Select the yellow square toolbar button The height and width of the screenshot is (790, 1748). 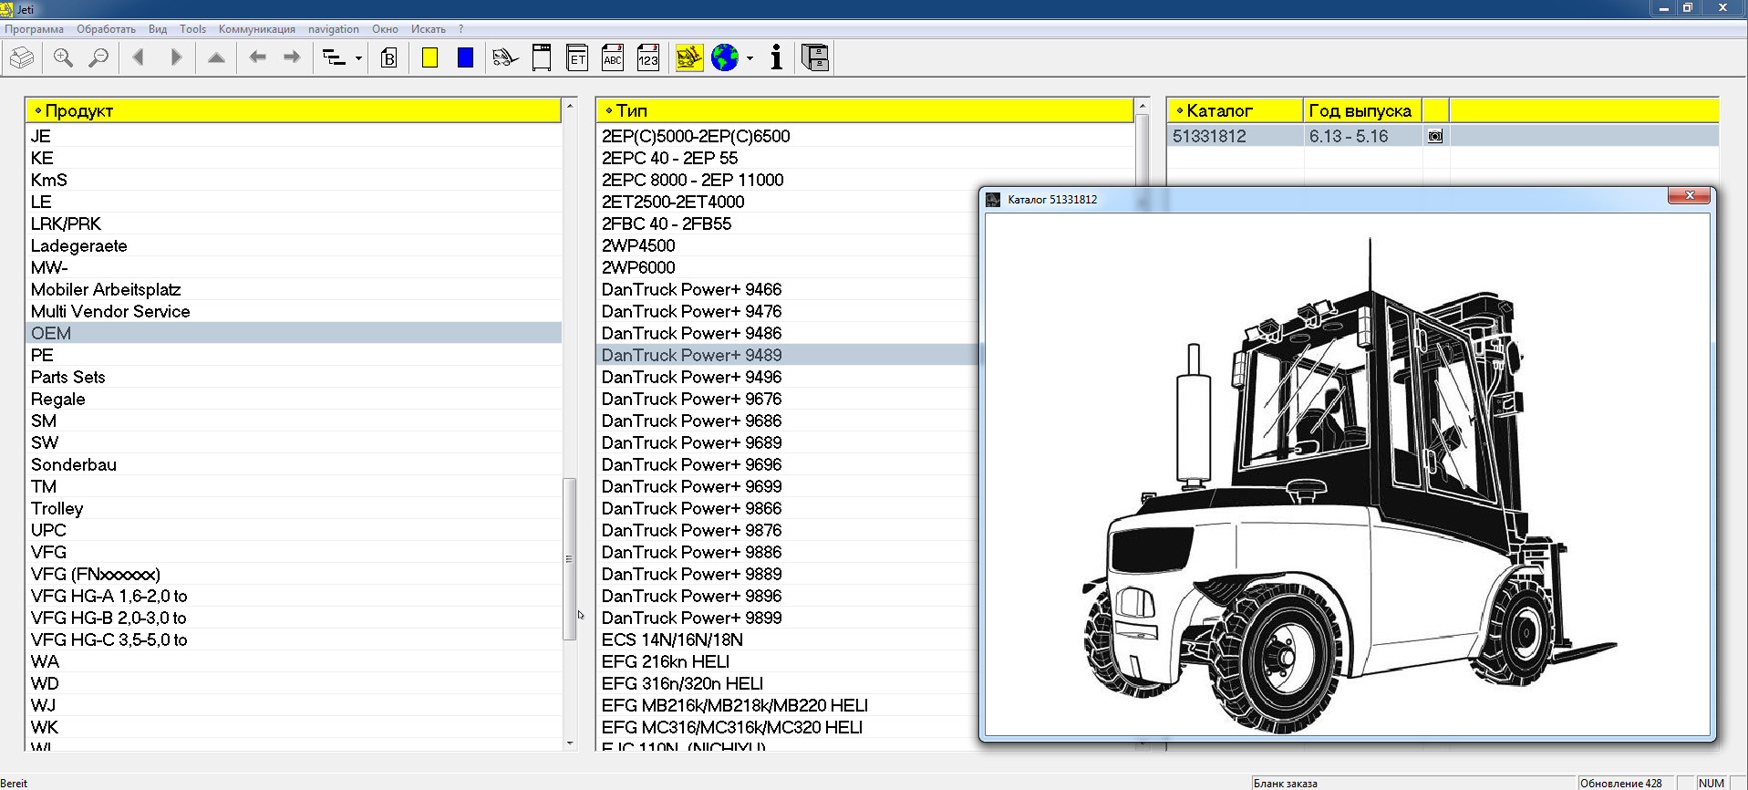430,58
